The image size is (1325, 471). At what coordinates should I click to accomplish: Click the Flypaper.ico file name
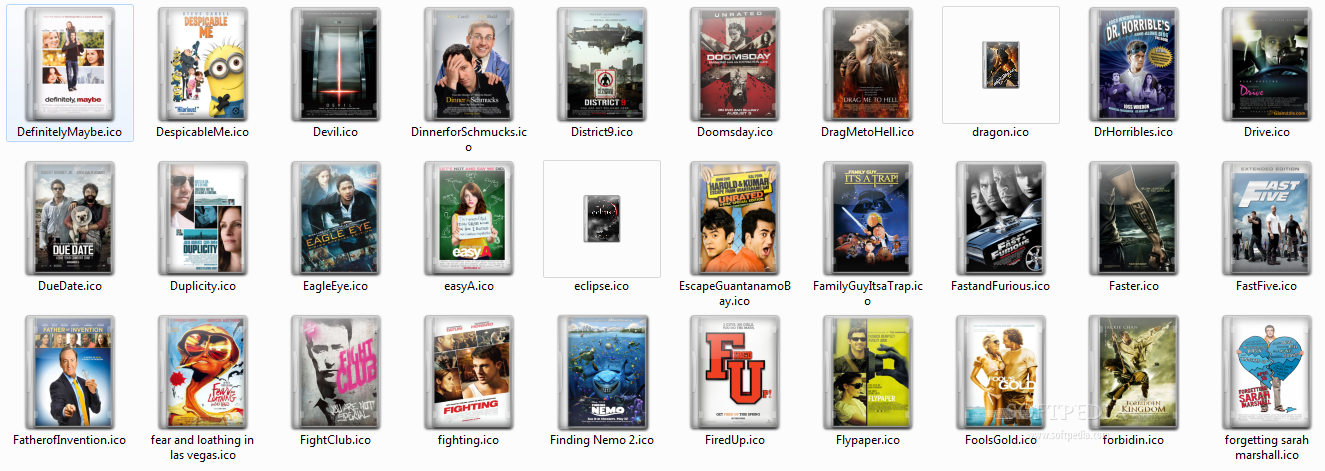[x=868, y=440]
